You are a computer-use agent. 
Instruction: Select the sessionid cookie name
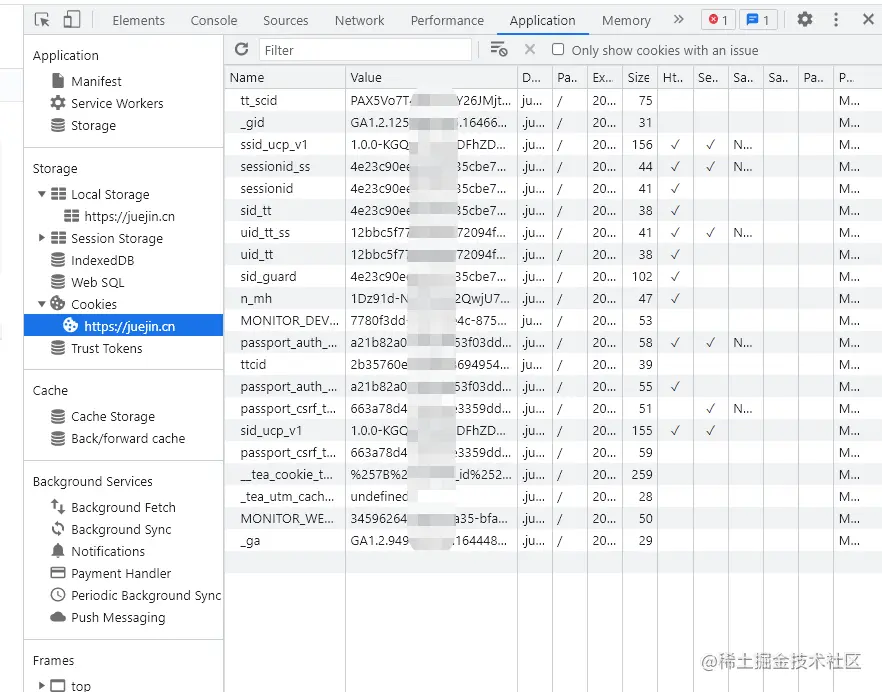click(267, 188)
